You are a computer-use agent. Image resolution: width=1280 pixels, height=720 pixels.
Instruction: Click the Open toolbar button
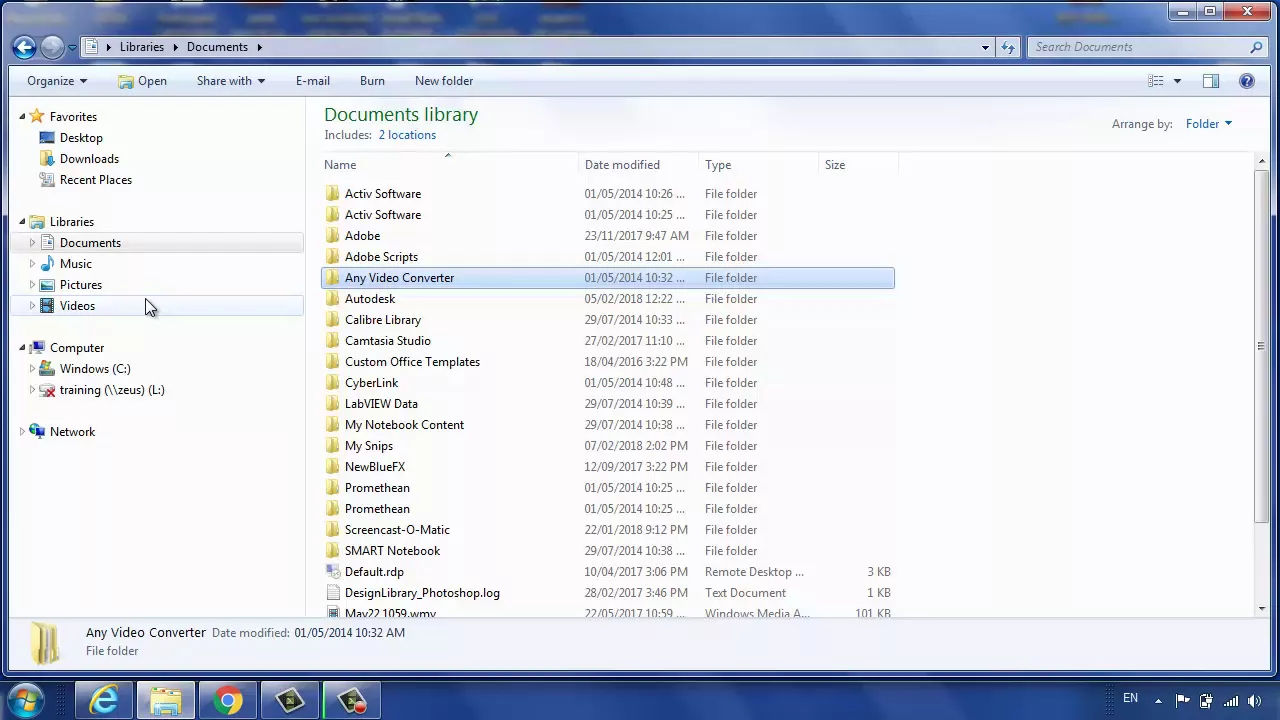tap(142, 81)
